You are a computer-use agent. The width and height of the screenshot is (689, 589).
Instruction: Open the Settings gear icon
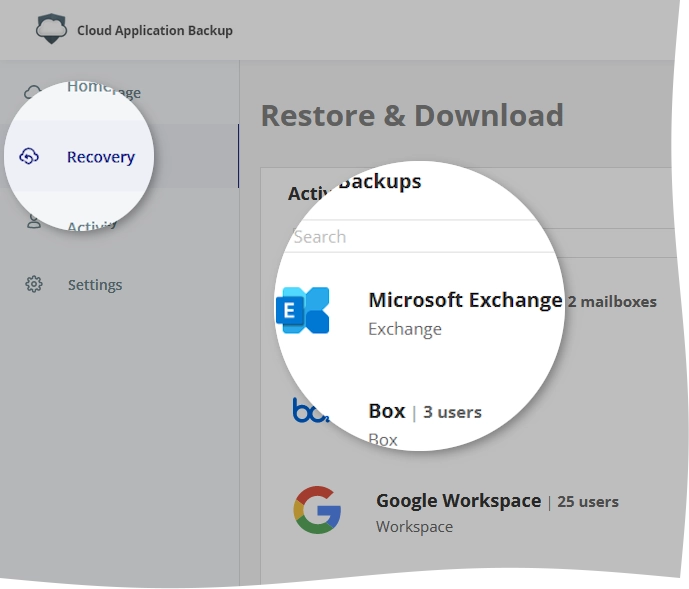pyautogui.click(x=34, y=284)
